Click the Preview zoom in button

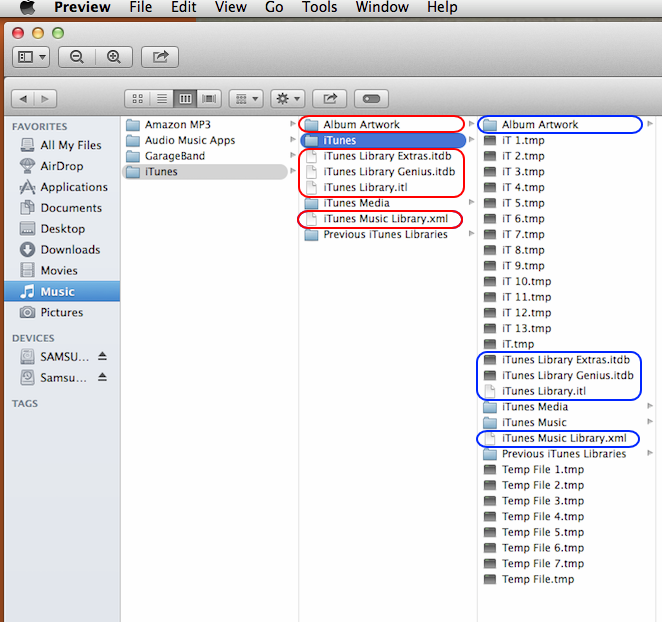pos(114,57)
